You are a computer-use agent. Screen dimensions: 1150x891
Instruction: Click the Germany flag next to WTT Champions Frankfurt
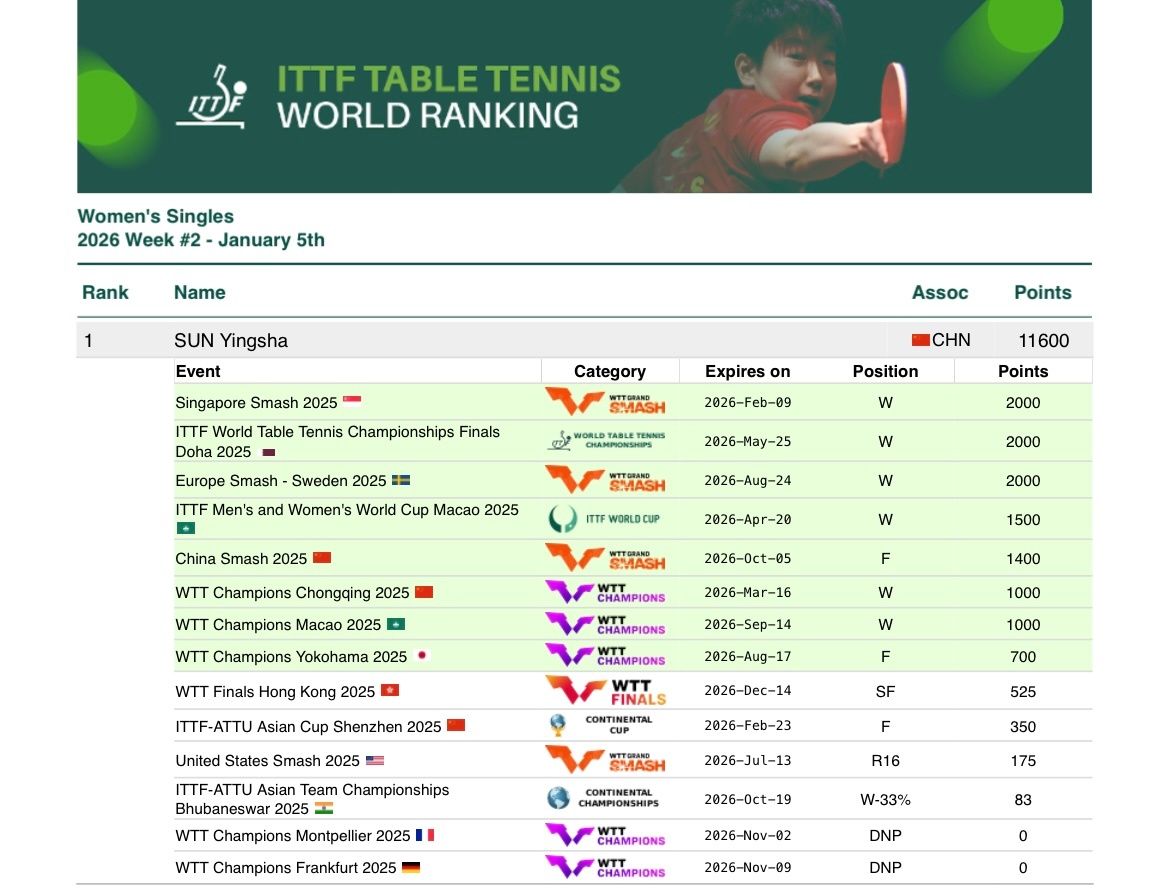(x=411, y=868)
